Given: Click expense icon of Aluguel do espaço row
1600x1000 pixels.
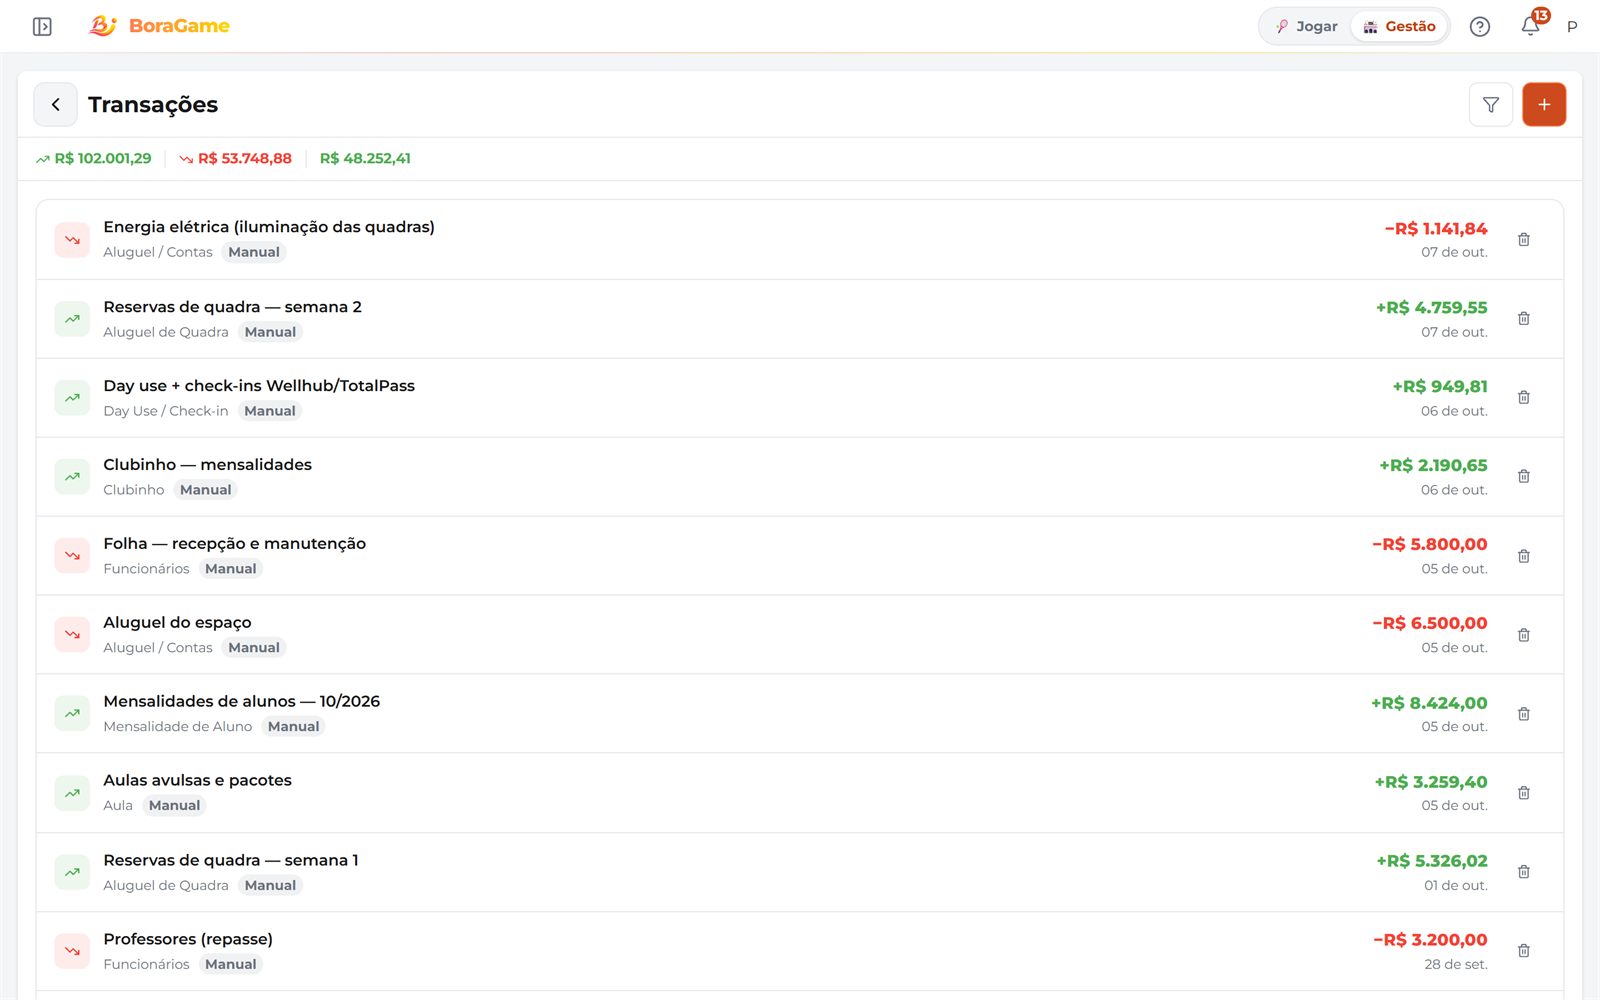Looking at the screenshot, I should [72, 635].
